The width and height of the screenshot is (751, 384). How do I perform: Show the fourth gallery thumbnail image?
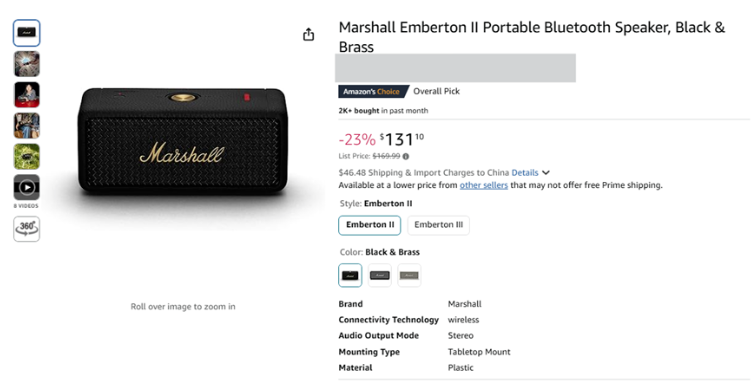[x=26, y=125]
